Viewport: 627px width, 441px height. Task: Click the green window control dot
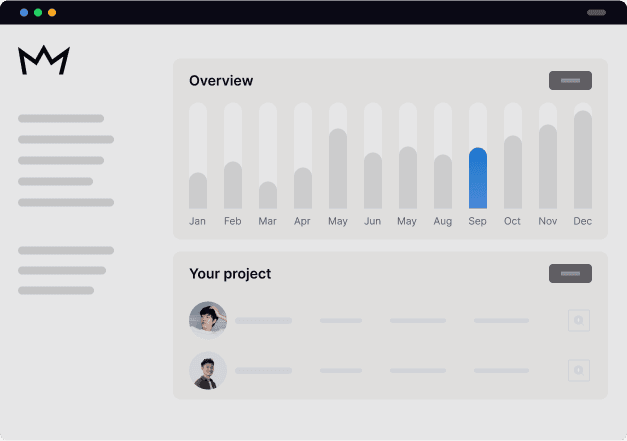[x=38, y=12]
